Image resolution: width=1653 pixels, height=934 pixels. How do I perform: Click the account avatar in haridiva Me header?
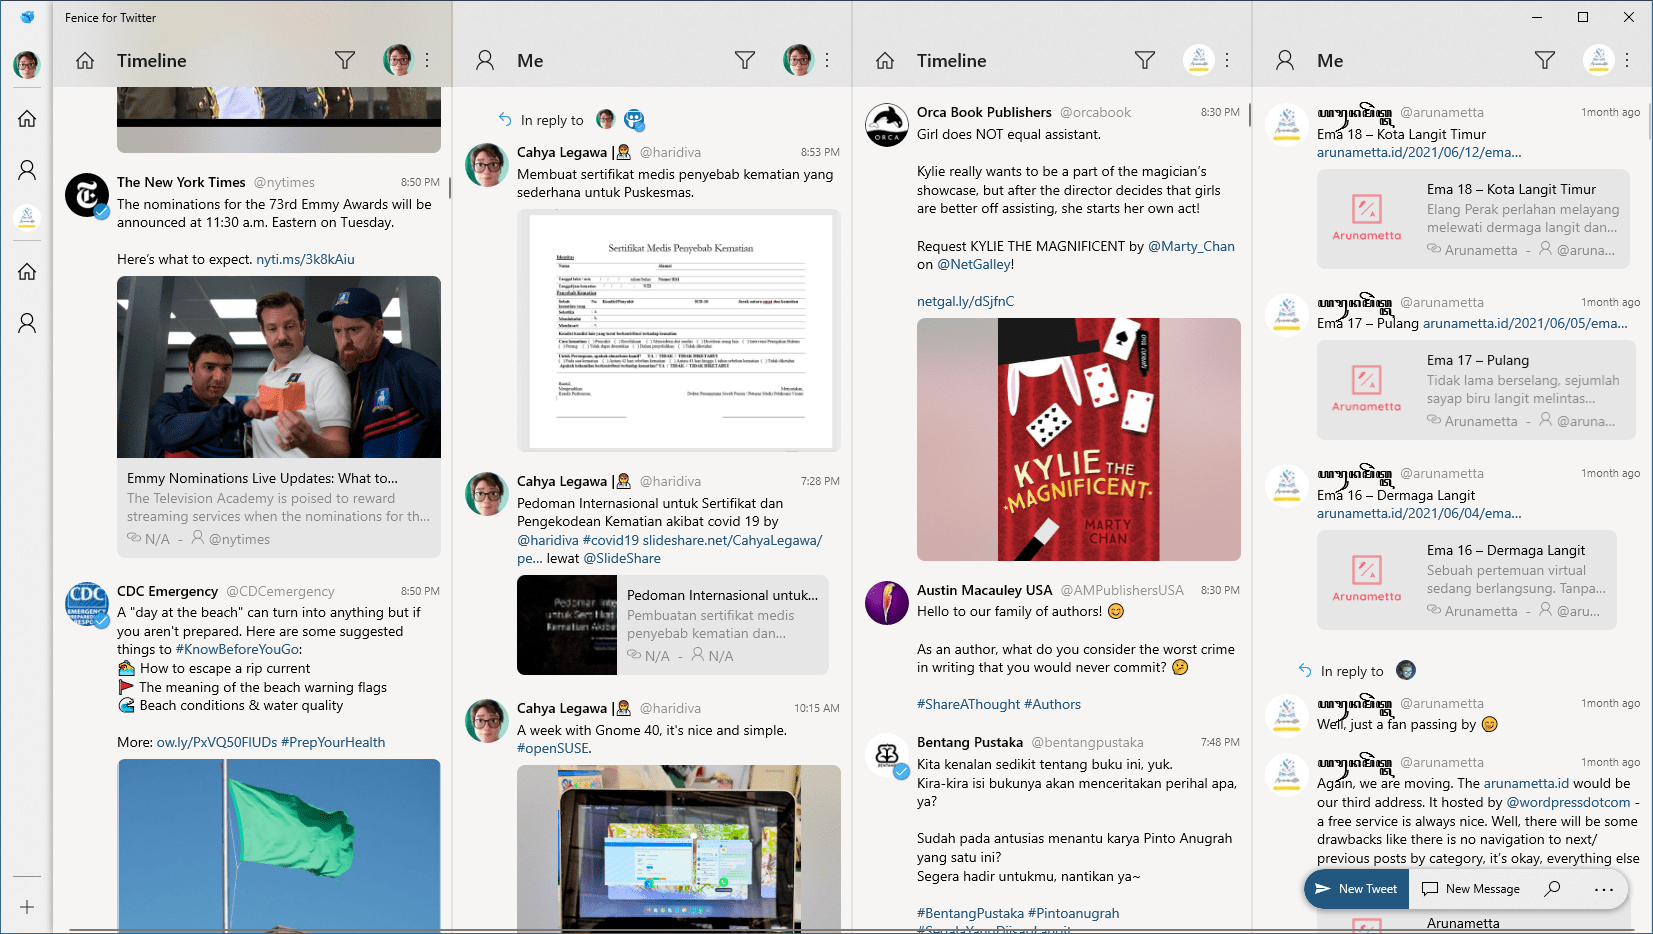click(x=798, y=60)
